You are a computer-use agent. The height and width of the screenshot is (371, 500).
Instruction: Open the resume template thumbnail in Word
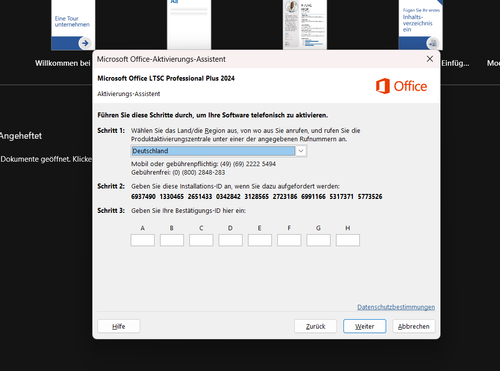305,24
